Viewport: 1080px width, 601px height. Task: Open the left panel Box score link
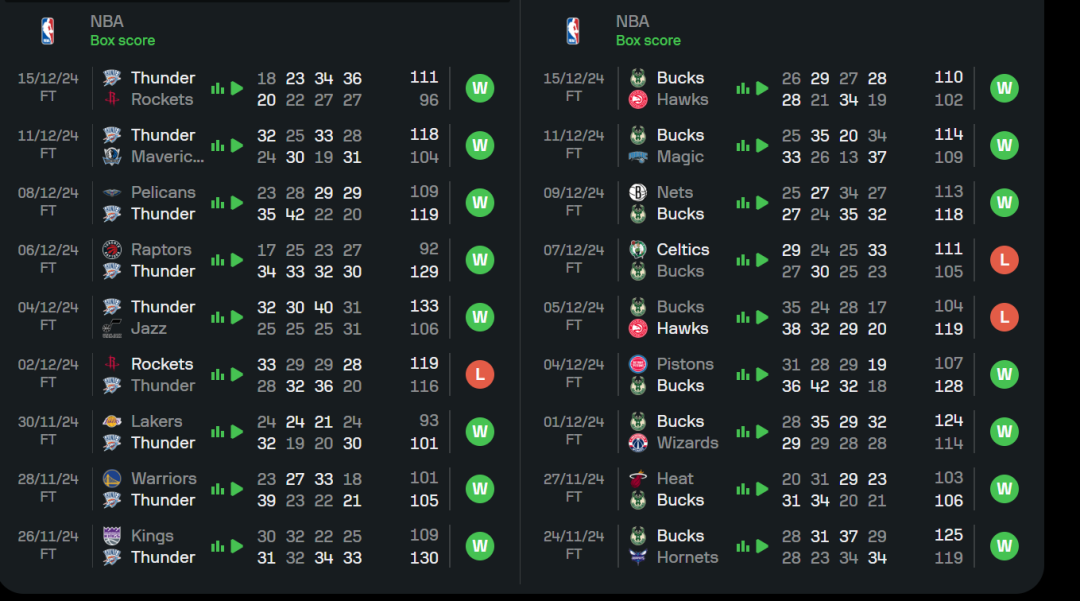click(122, 41)
